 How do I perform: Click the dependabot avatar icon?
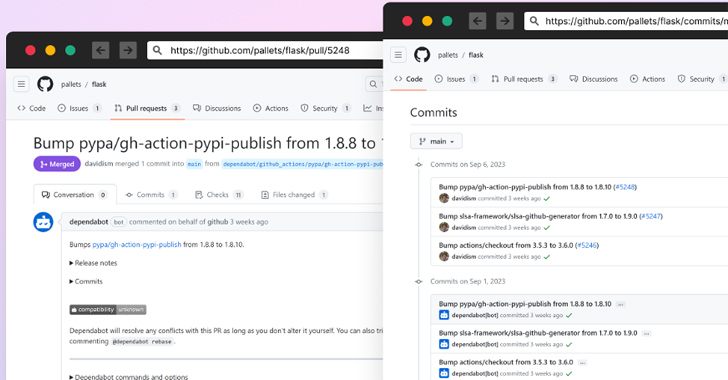pos(43,222)
